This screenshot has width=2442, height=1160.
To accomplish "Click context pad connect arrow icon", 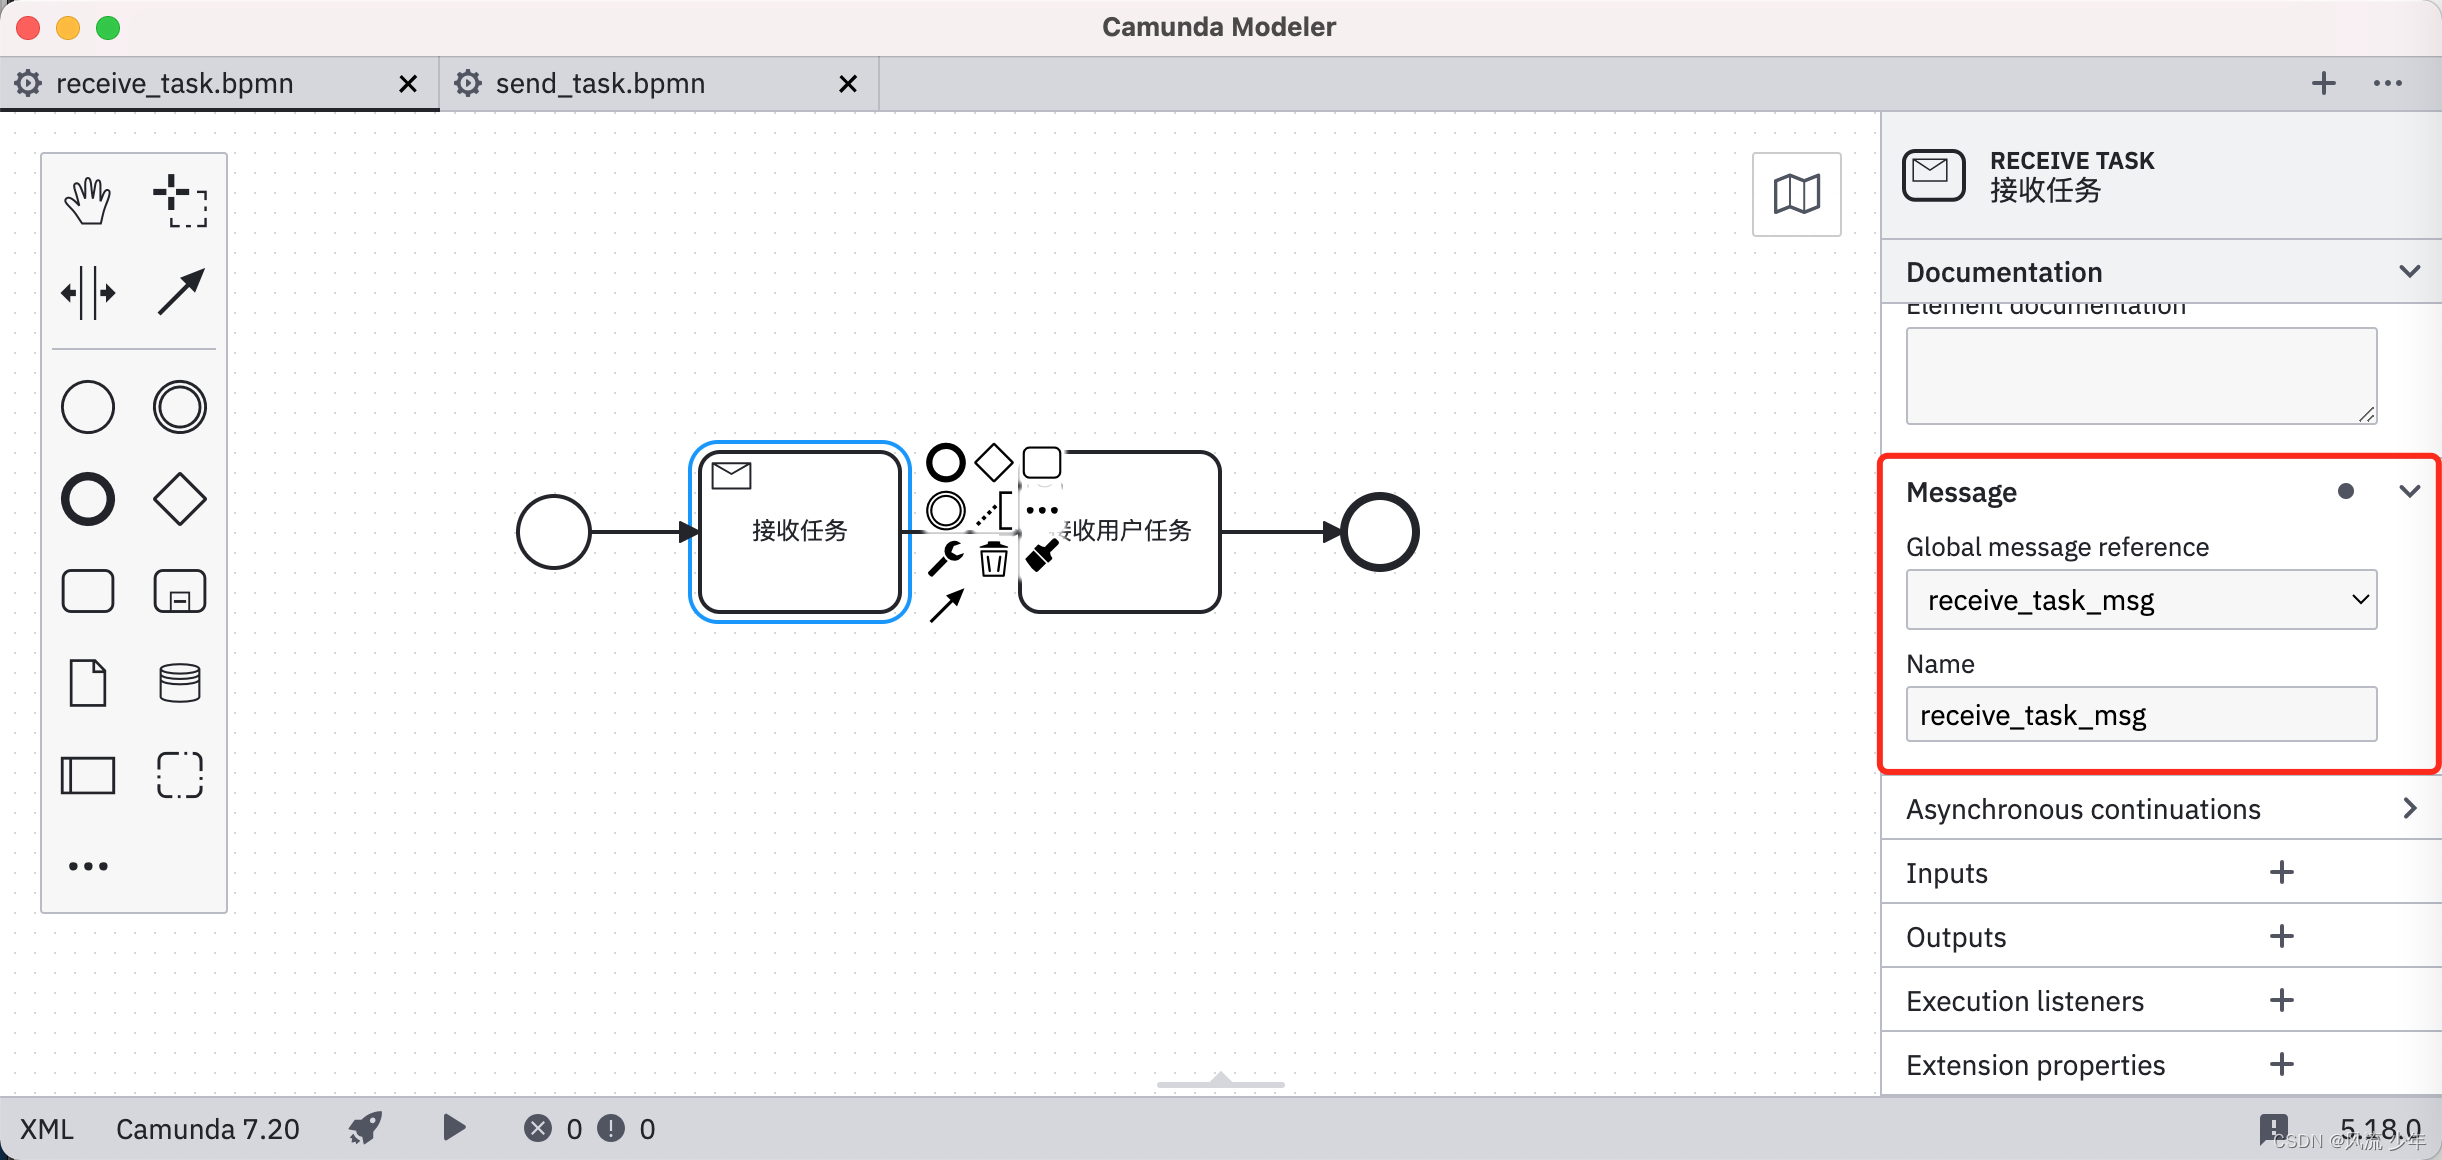I will point(946,606).
